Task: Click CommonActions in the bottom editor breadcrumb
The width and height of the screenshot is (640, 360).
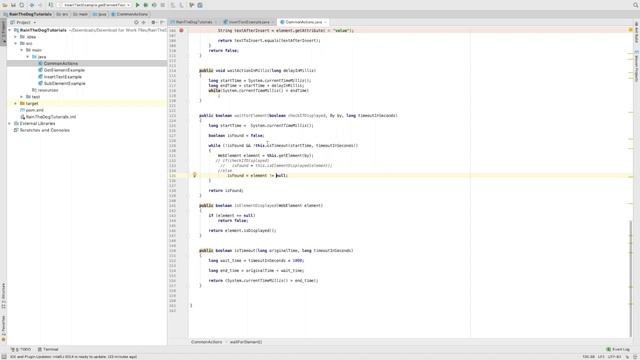Action: click(x=207, y=342)
